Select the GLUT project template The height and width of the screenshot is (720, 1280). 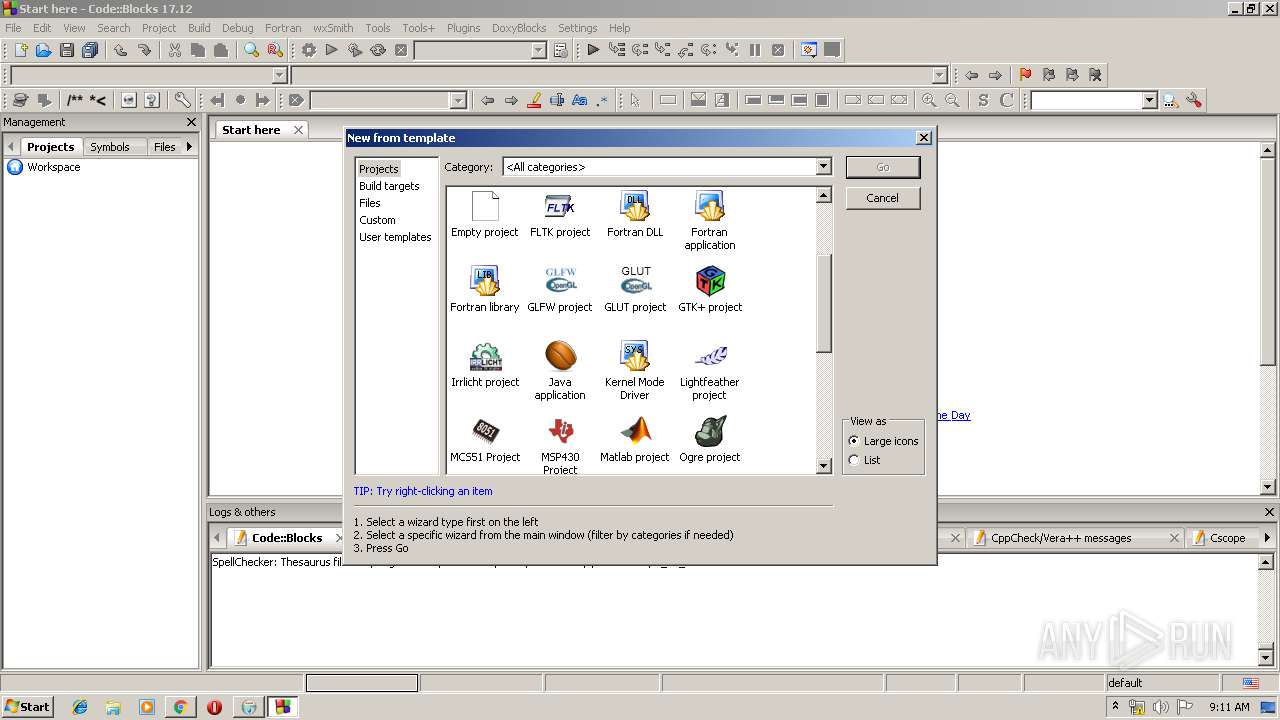[x=635, y=290]
